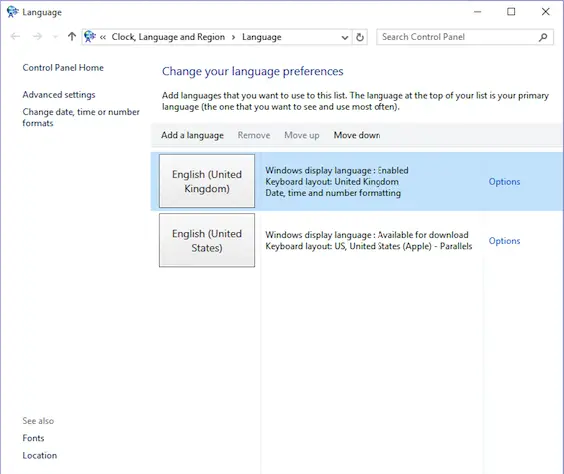Screen dimensions: 564x474
Task: Expand the breadcrumb double-chevron overflow
Action: coord(103,37)
